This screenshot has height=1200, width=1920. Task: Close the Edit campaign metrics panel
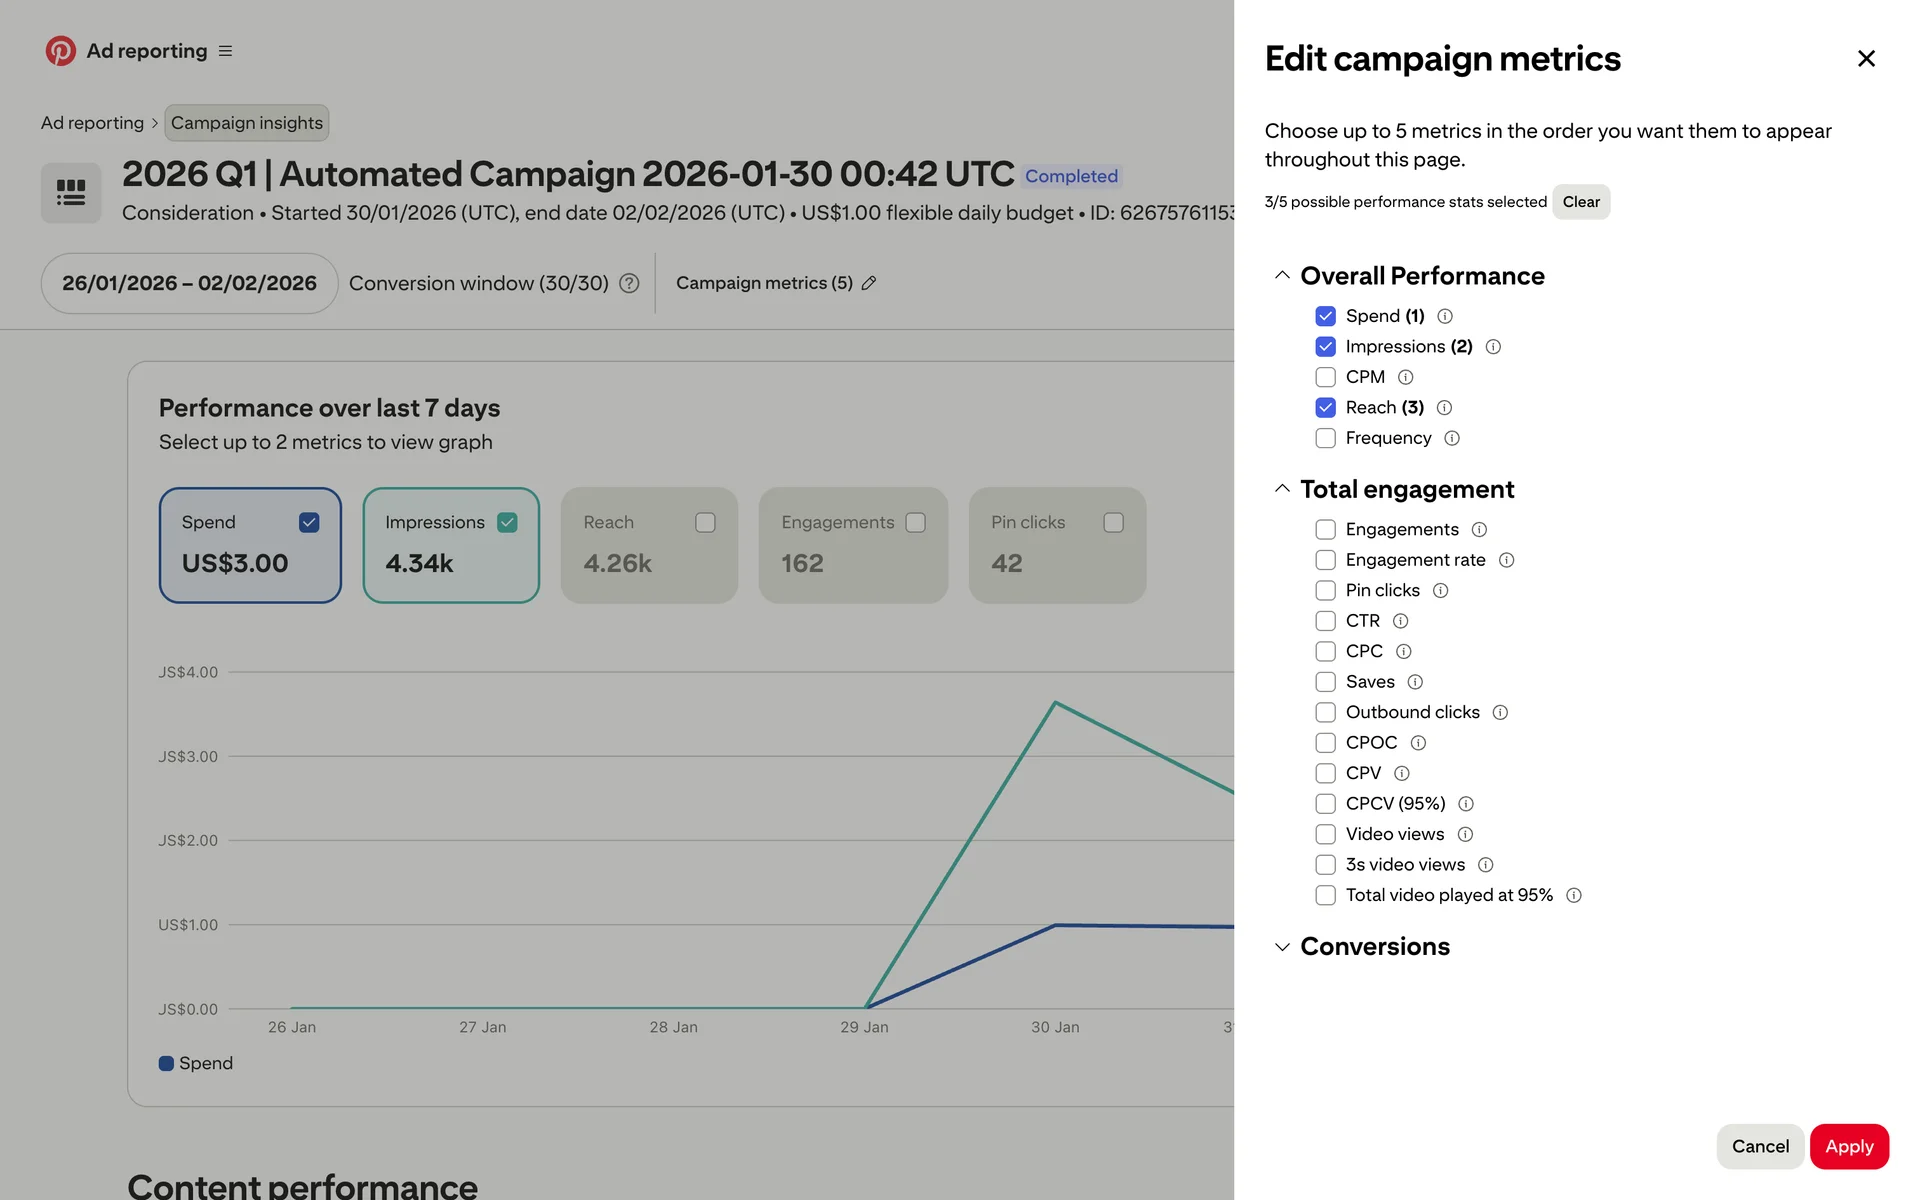tap(1866, 59)
